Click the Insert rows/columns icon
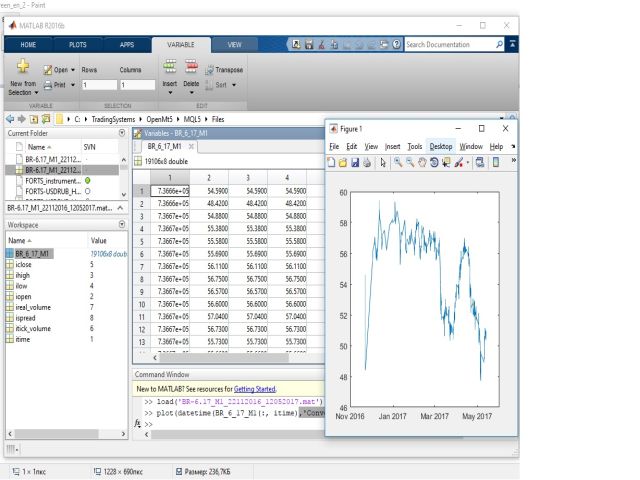 click(x=170, y=66)
